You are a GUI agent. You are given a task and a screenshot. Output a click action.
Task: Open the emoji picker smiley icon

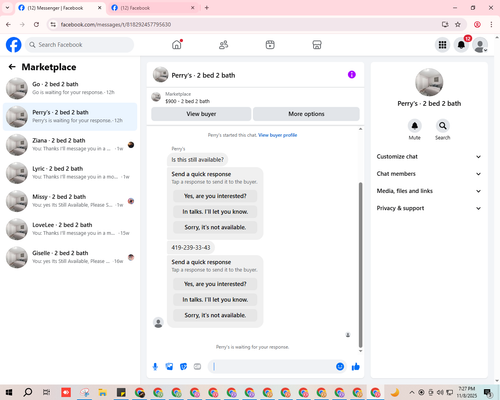pos(340,367)
